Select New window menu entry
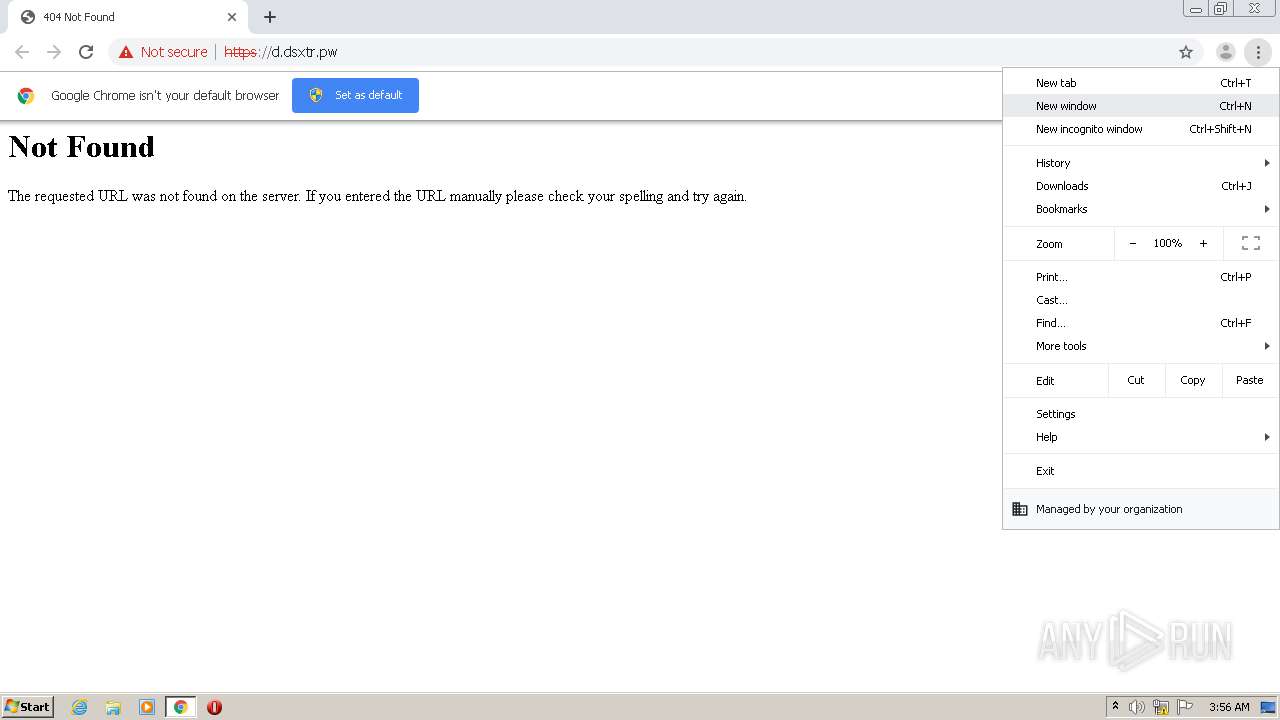Screen dimensions: 1280x720 pyautogui.click(x=1141, y=106)
